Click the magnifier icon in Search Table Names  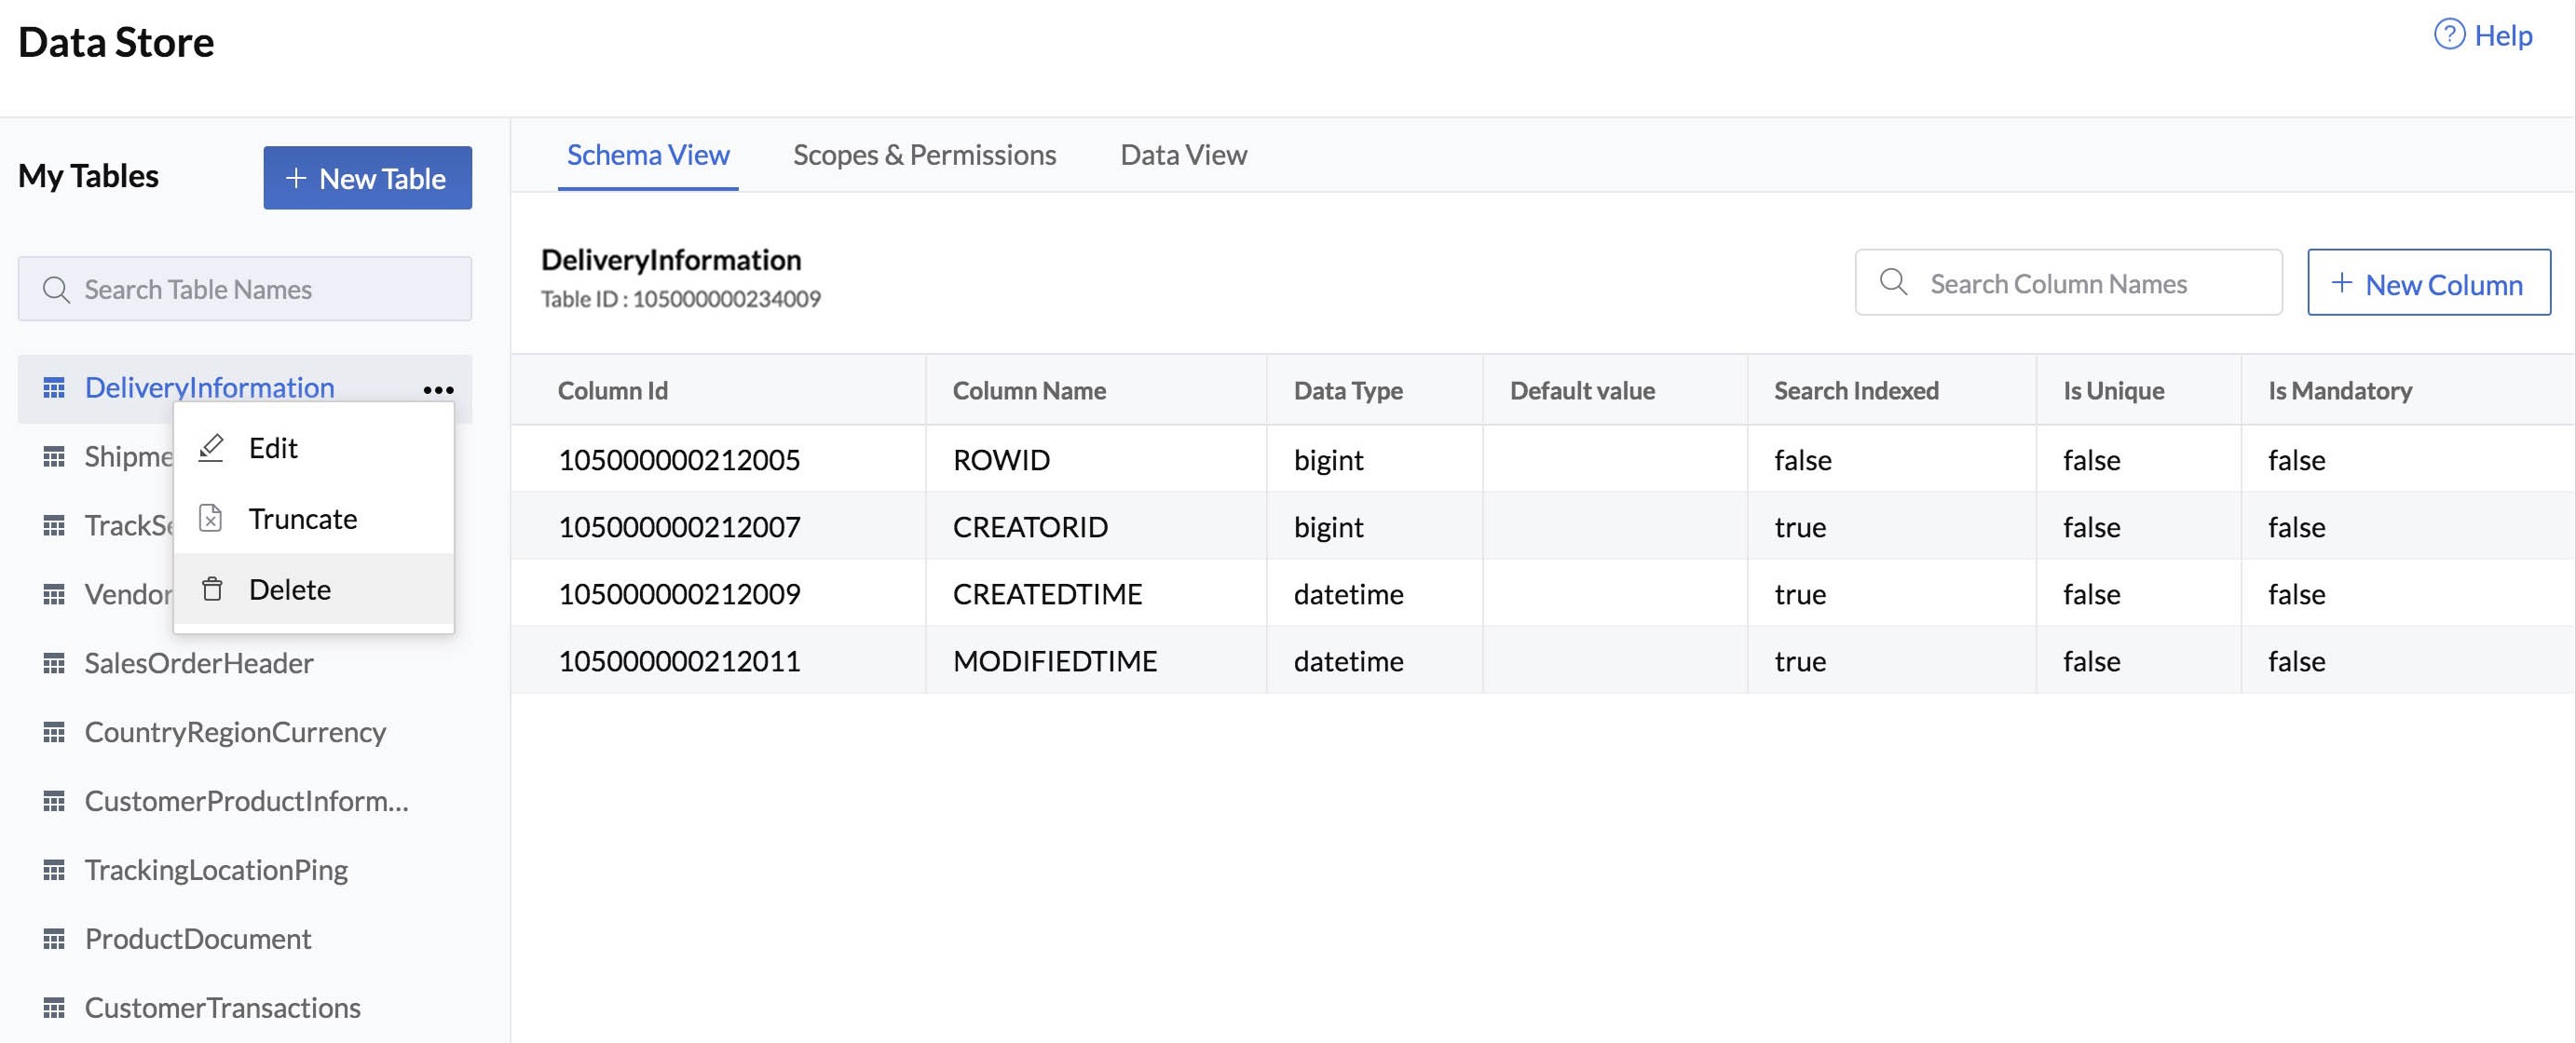click(x=56, y=289)
